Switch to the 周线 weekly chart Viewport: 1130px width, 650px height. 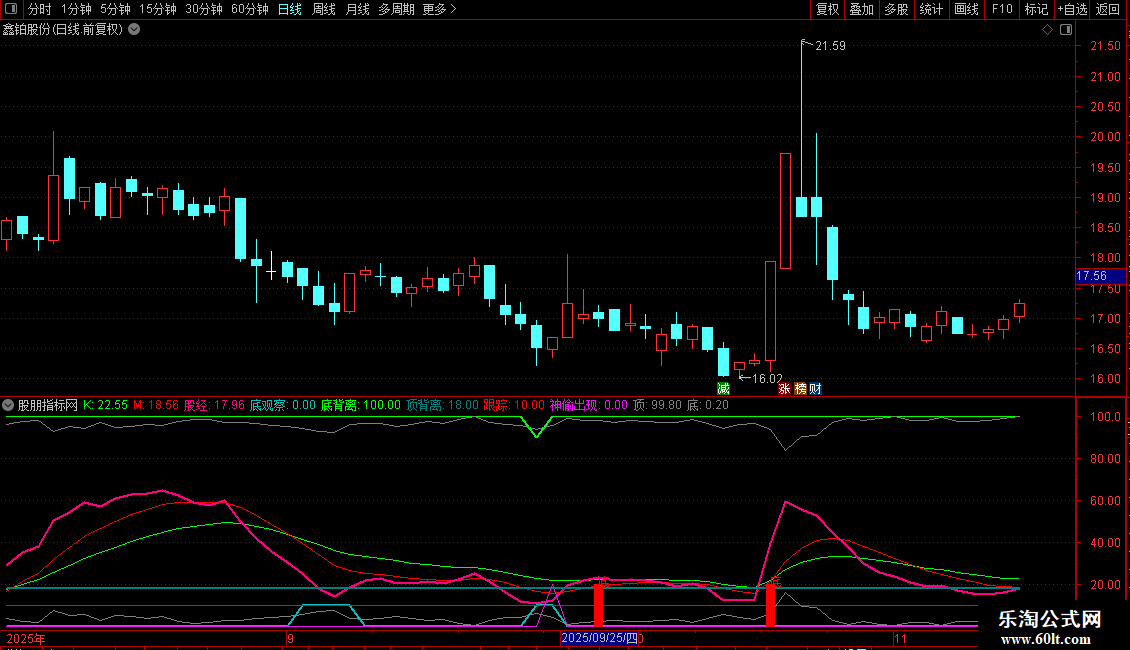(324, 10)
